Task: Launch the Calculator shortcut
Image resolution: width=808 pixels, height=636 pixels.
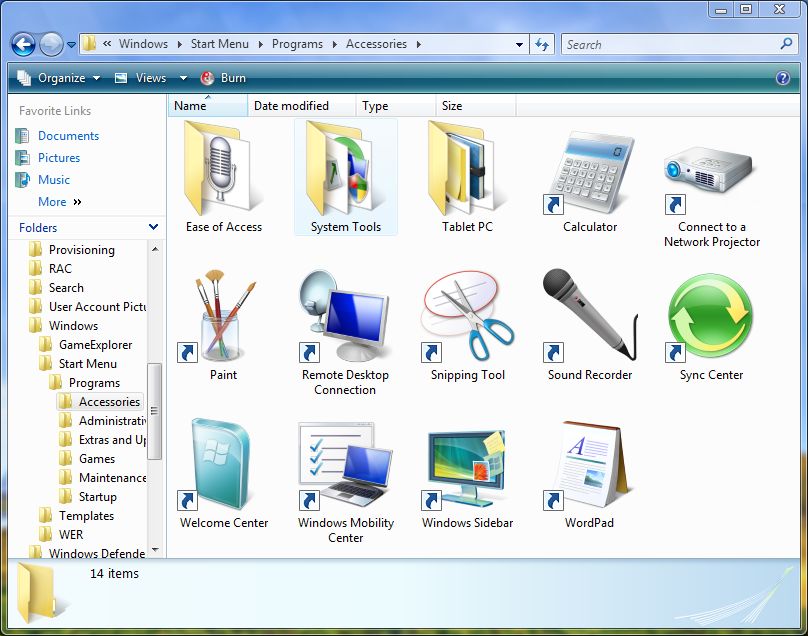Action: tap(590, 180)
